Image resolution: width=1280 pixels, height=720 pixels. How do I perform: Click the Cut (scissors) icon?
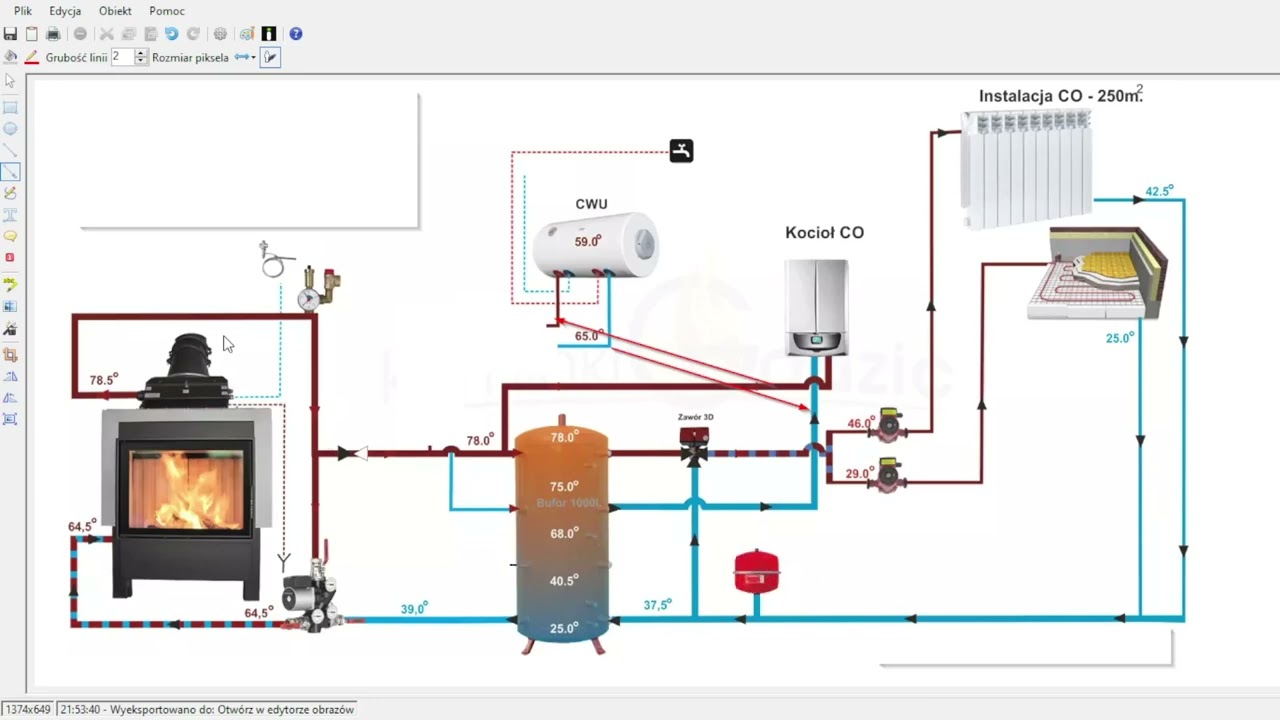[107, 34]
